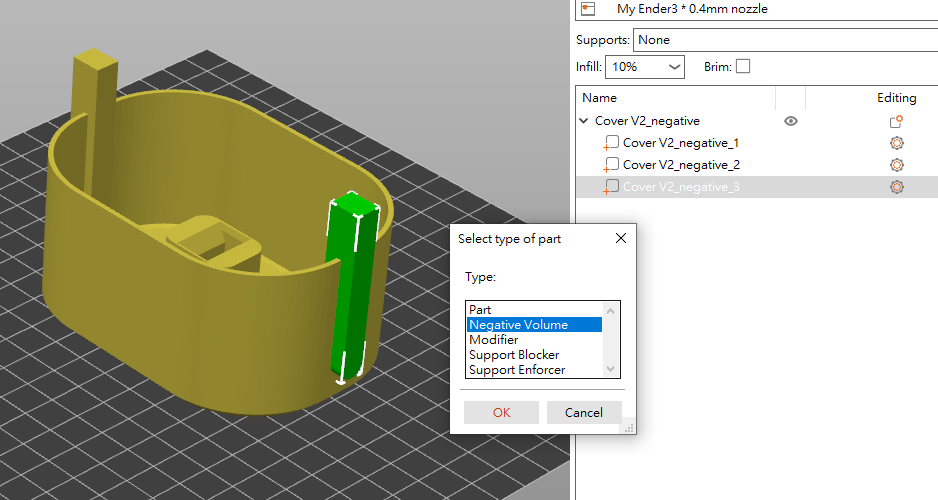Screen dimensions: 938x500
Task: Open settings gear for Cover V2_negative_3
Action: tap(896, 187)
